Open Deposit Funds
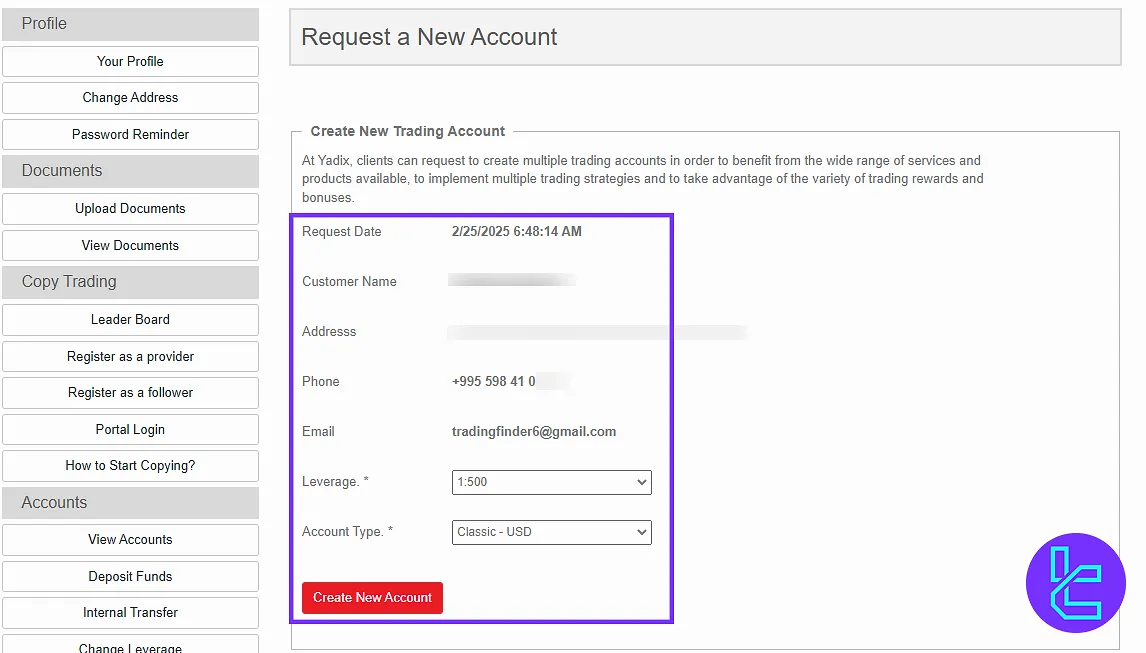Viewport: 1146px width, 653px height. 130,576
